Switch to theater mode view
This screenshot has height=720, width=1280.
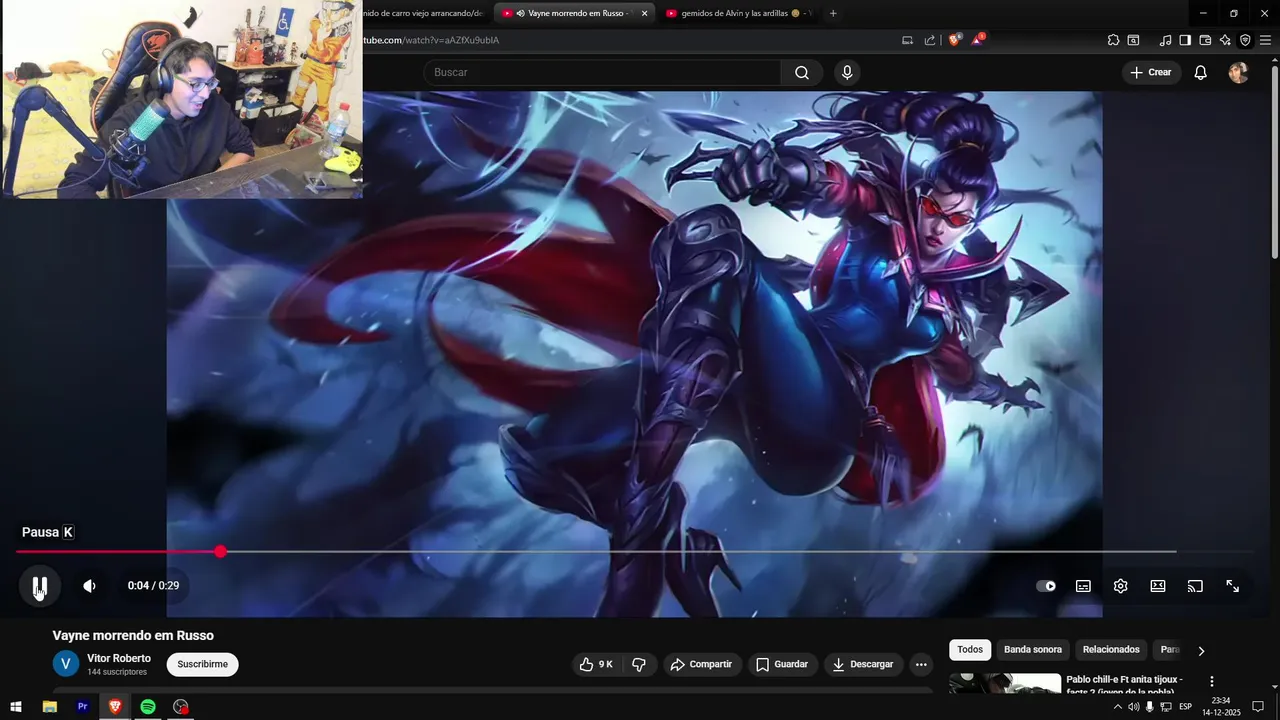pyautogui.click(x=1158, y=586)
